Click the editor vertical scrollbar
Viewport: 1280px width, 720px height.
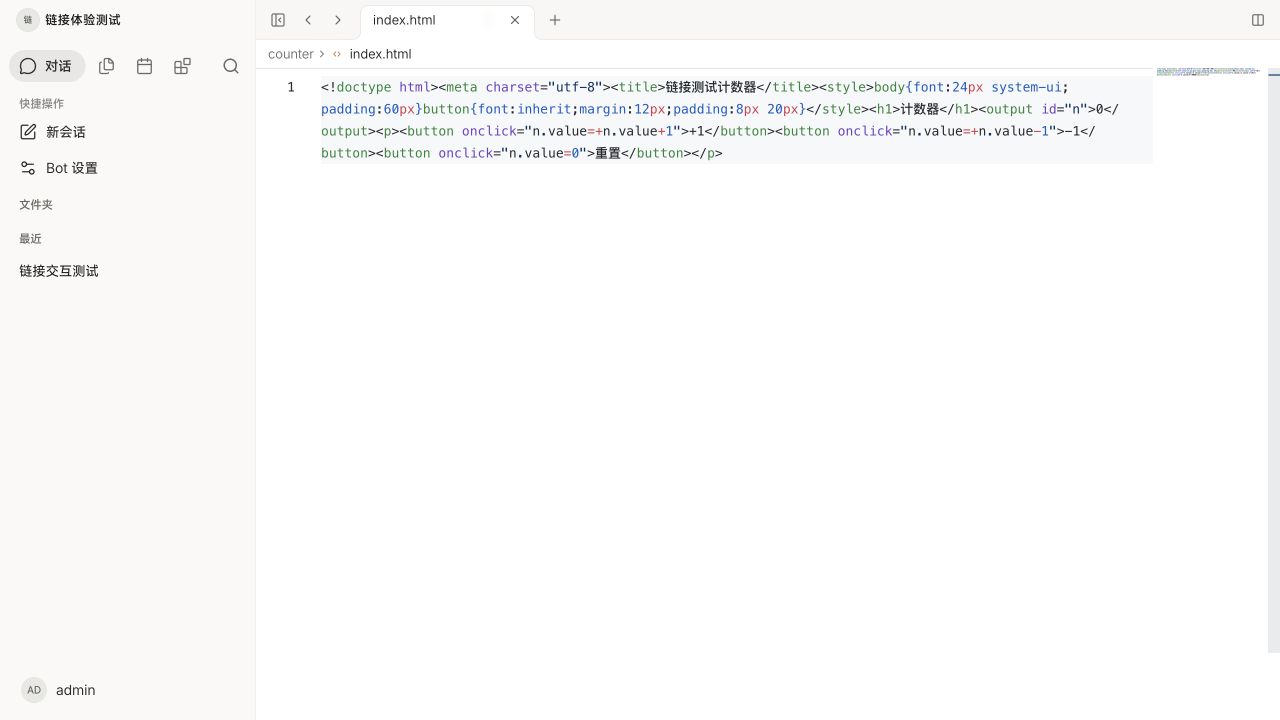click(x=1274, y=360)
